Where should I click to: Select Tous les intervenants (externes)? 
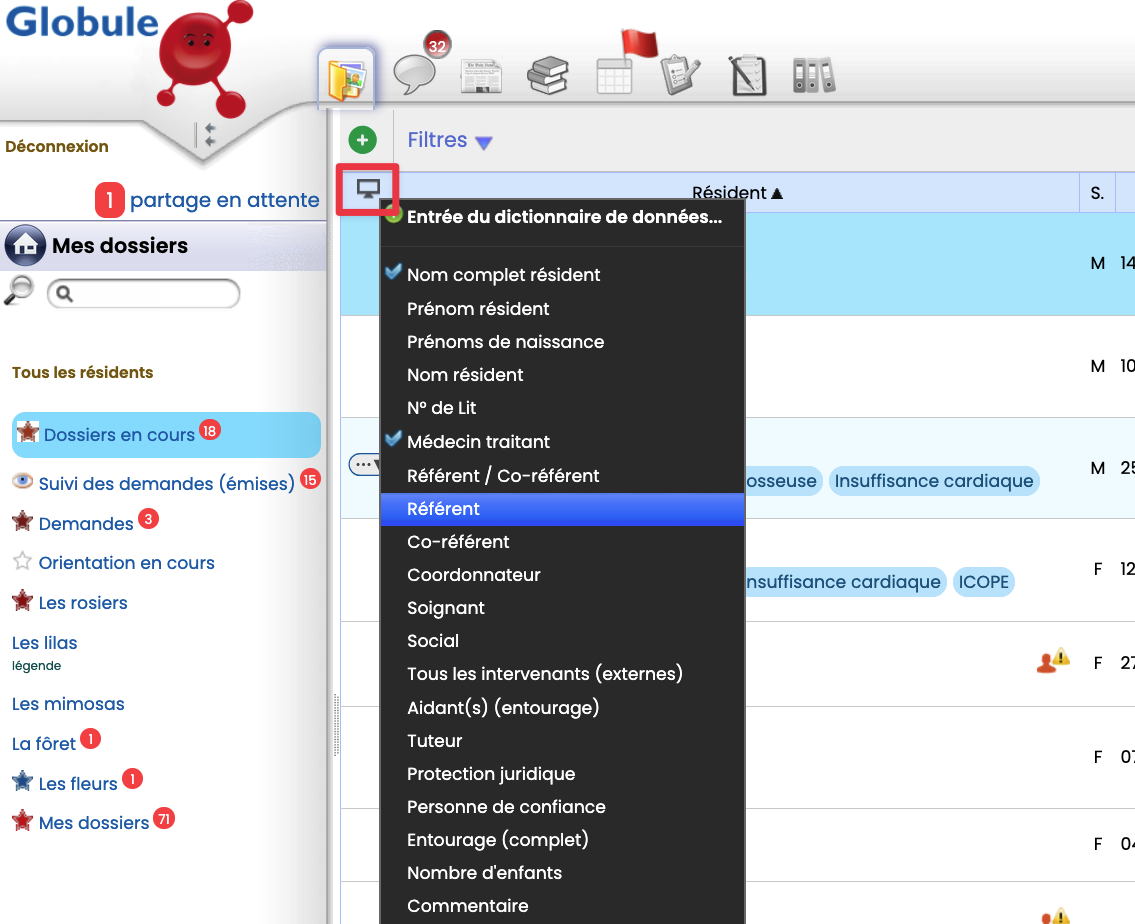click(544, 674)
